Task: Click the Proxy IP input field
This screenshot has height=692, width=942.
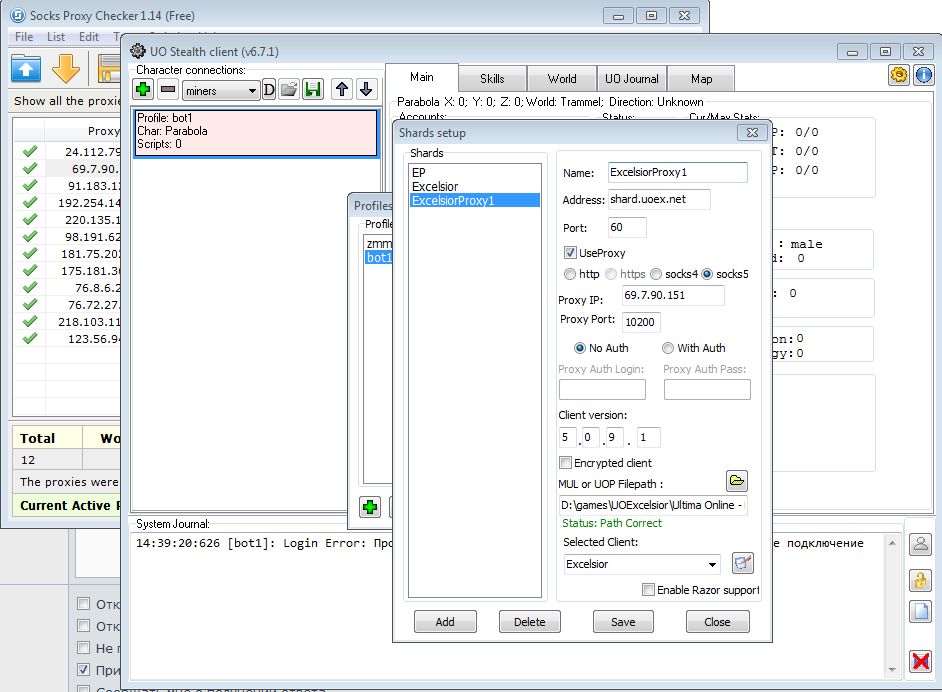Action: pos(672,295)
